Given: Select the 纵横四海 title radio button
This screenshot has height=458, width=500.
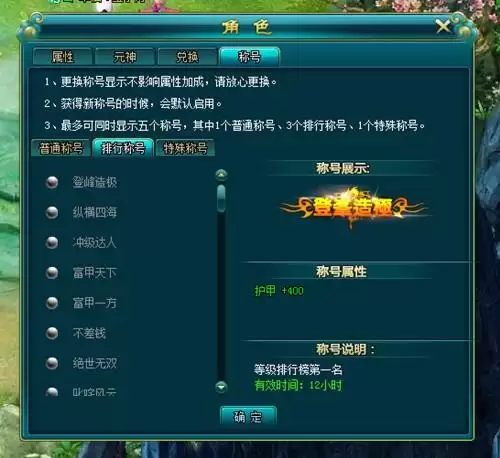Looking at the screenshot, I should pos(52,212).
